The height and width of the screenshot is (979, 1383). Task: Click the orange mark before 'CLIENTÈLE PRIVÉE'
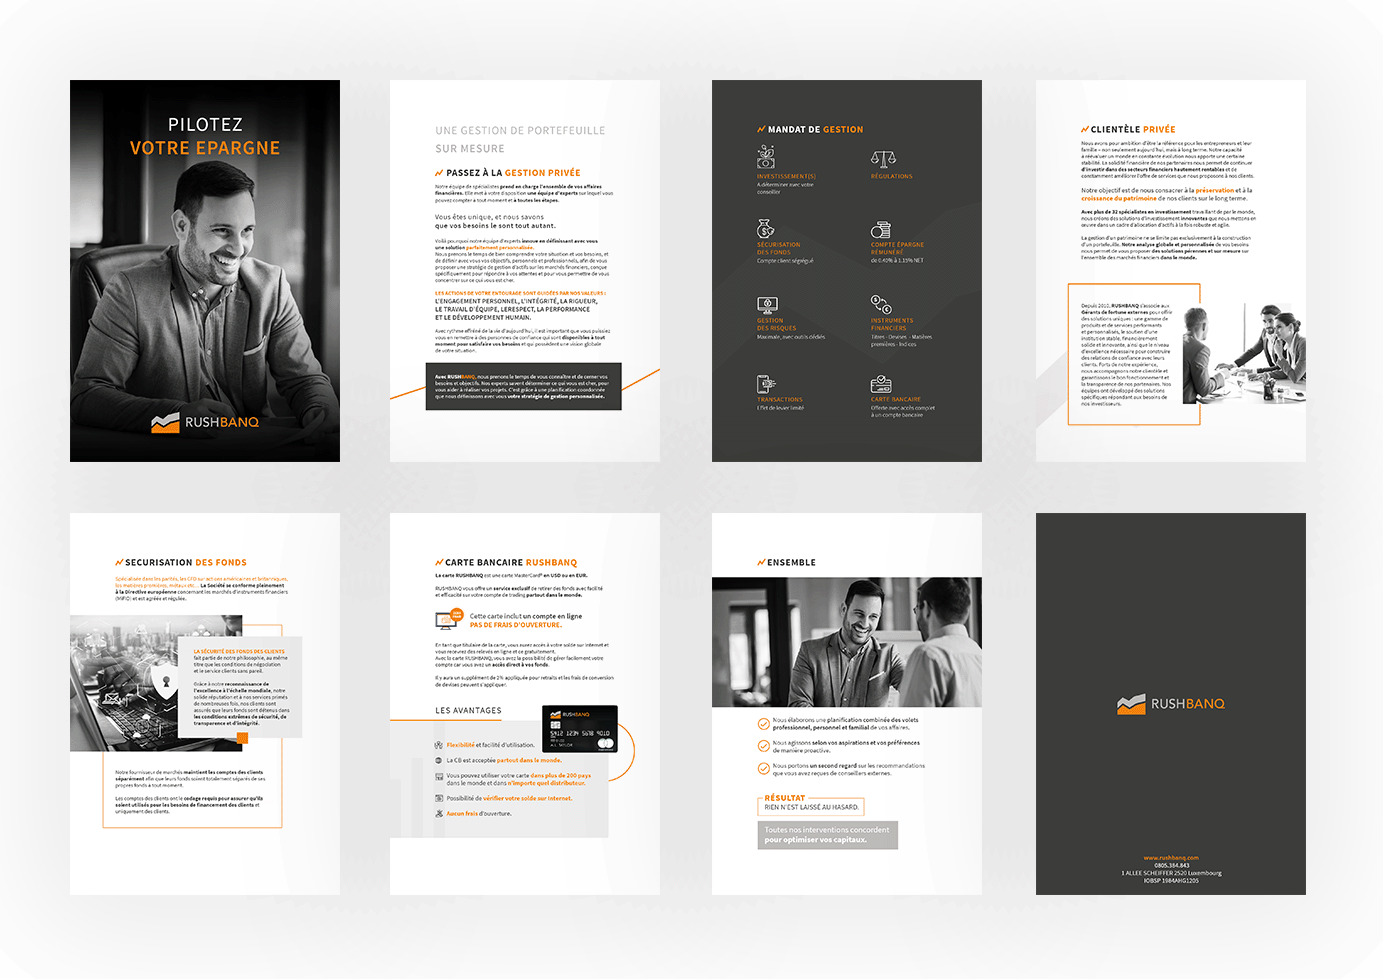coord(1085,129)
